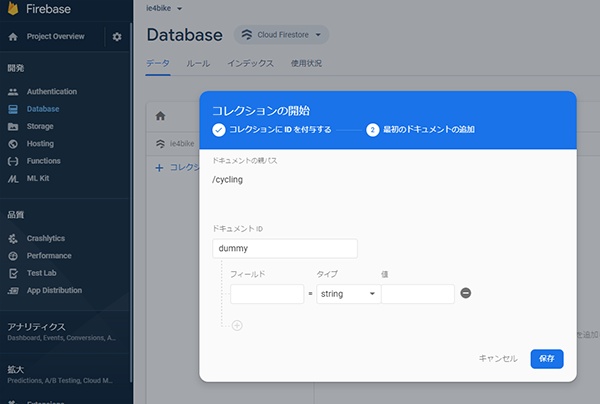This screenshot has width=600, height=404.
Task: Click the Performance icon
Action: click(13, 256)
